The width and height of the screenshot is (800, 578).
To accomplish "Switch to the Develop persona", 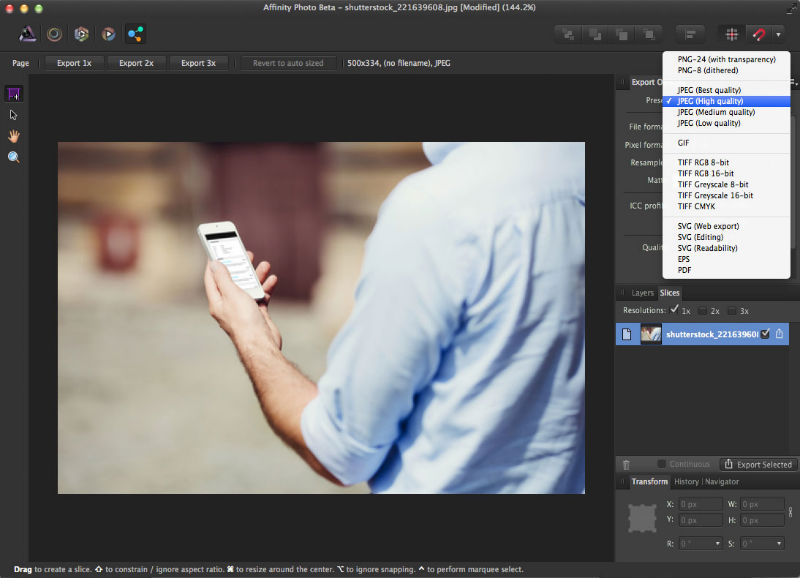I will tap(81, 34).
